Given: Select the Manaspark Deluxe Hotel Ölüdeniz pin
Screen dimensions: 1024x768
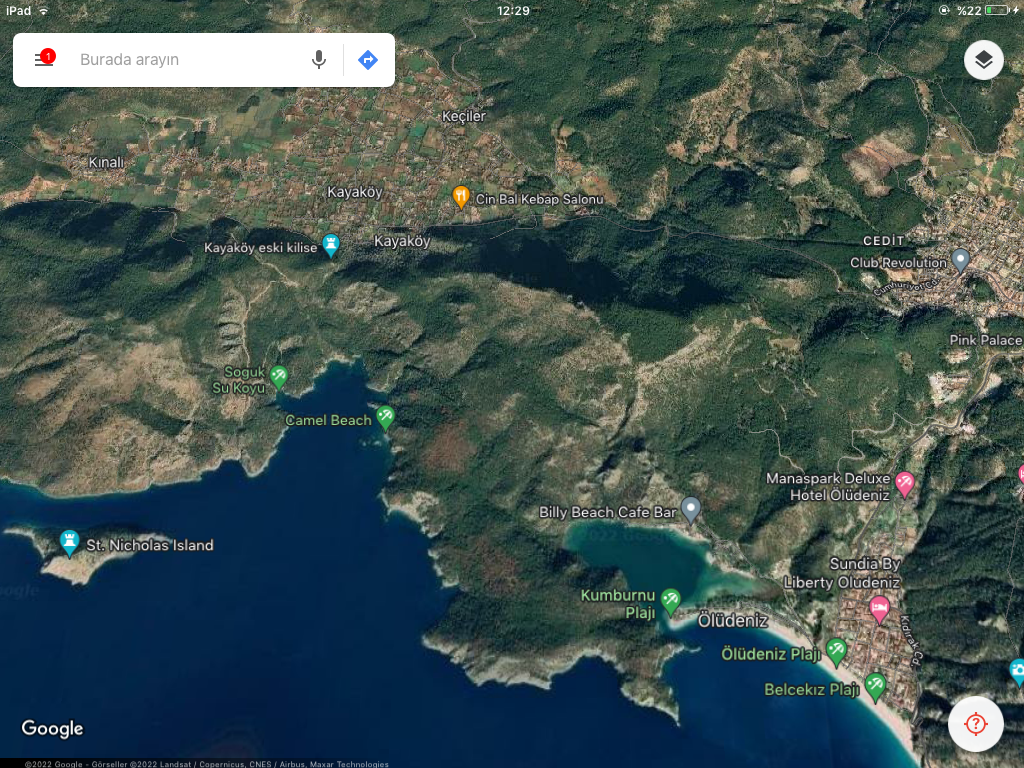Looking at the screenshot, I should coord(905,481).
